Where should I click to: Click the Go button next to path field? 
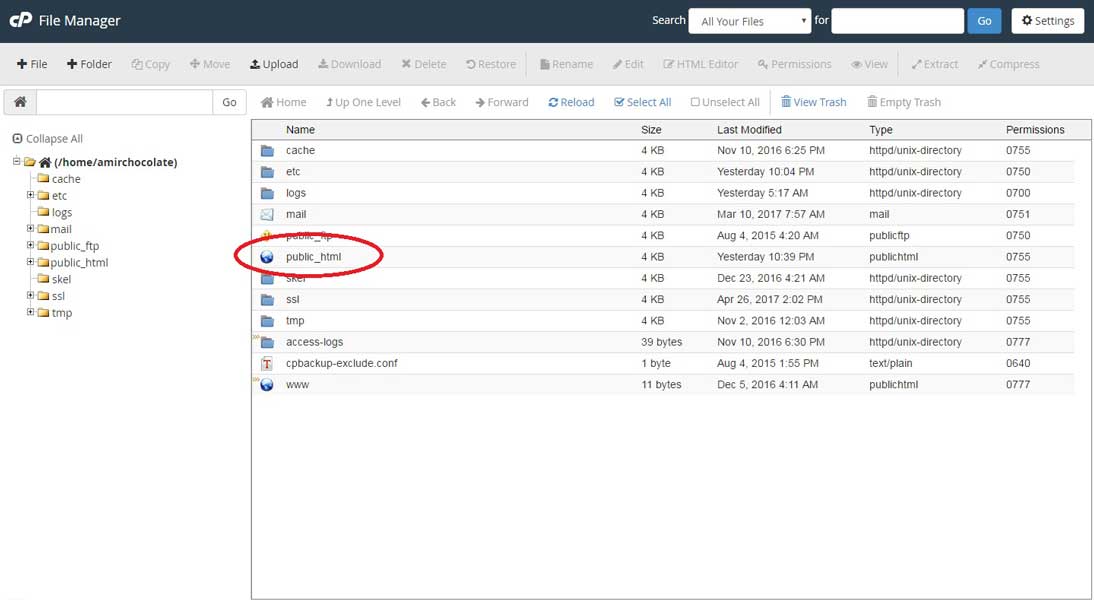(x=230, y=102)
